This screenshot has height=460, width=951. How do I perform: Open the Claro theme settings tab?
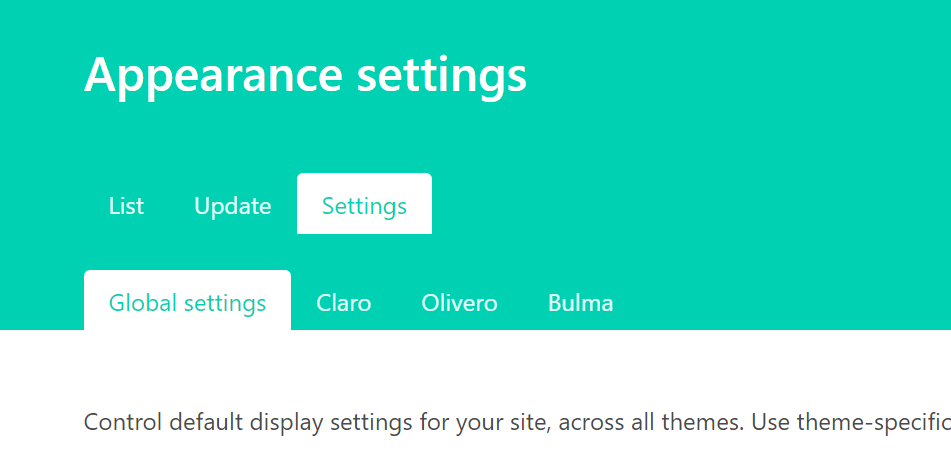point(343,303)
